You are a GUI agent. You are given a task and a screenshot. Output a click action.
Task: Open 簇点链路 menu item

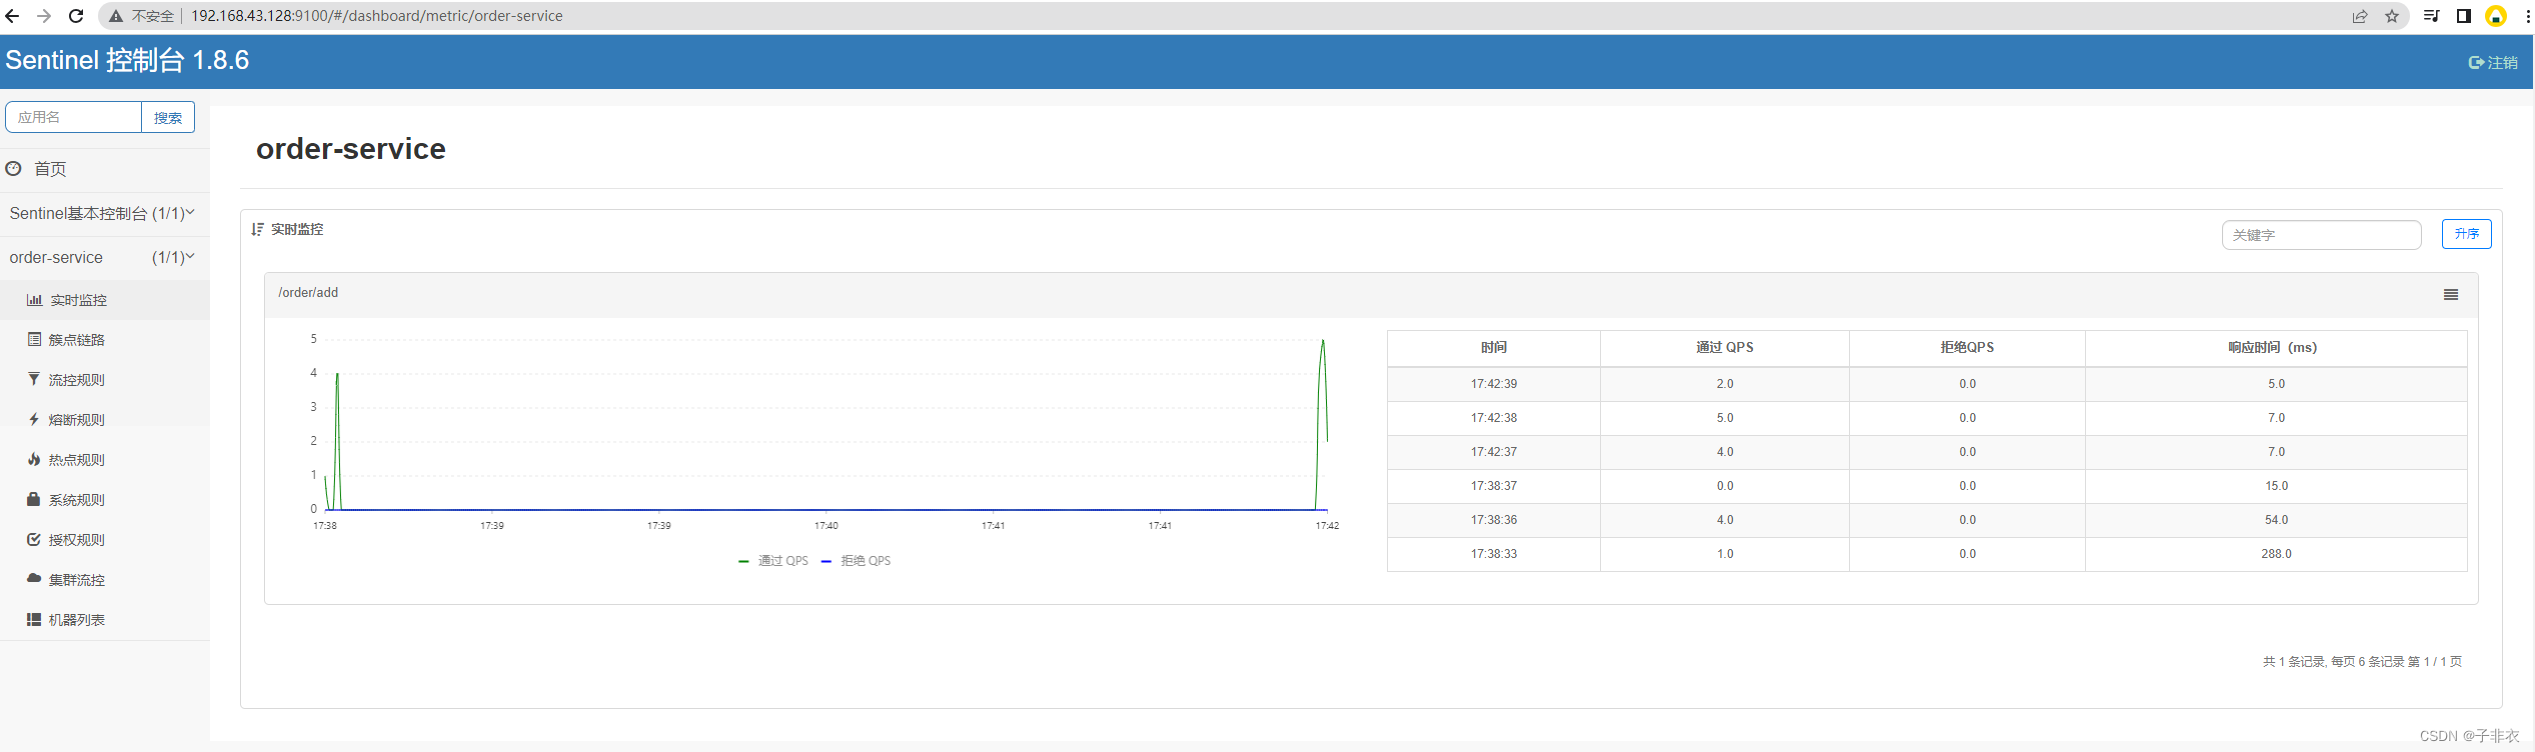point(104,340)
